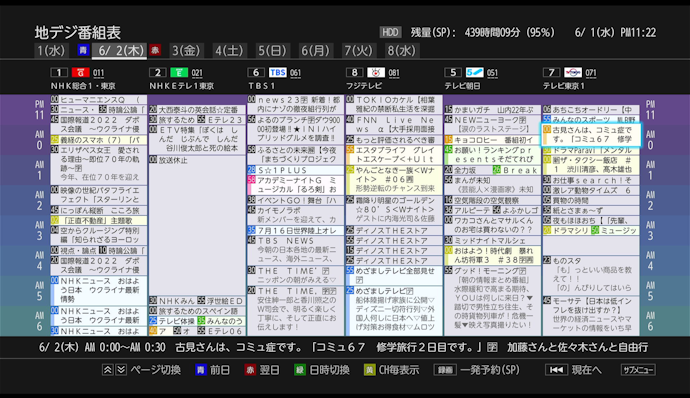Select the highlighted 古見さんは、コミュ症です program

point(591,134)
